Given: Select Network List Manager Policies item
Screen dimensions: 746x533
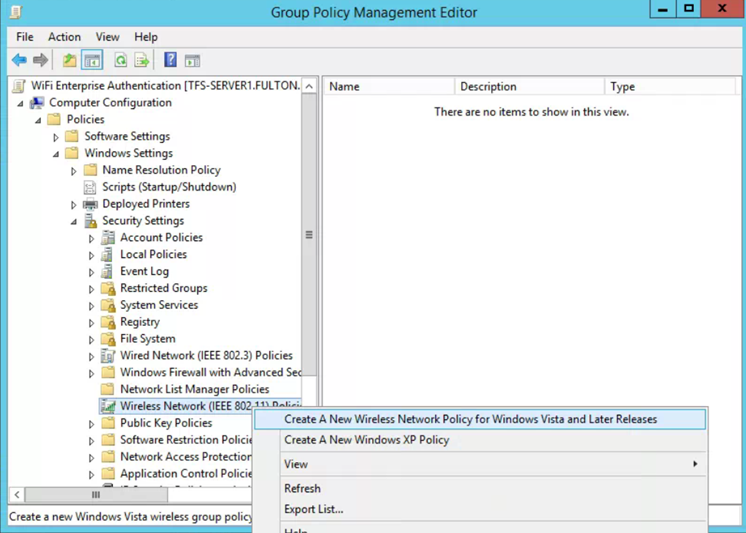Looking at the screenshot, I should coord(194,389).
